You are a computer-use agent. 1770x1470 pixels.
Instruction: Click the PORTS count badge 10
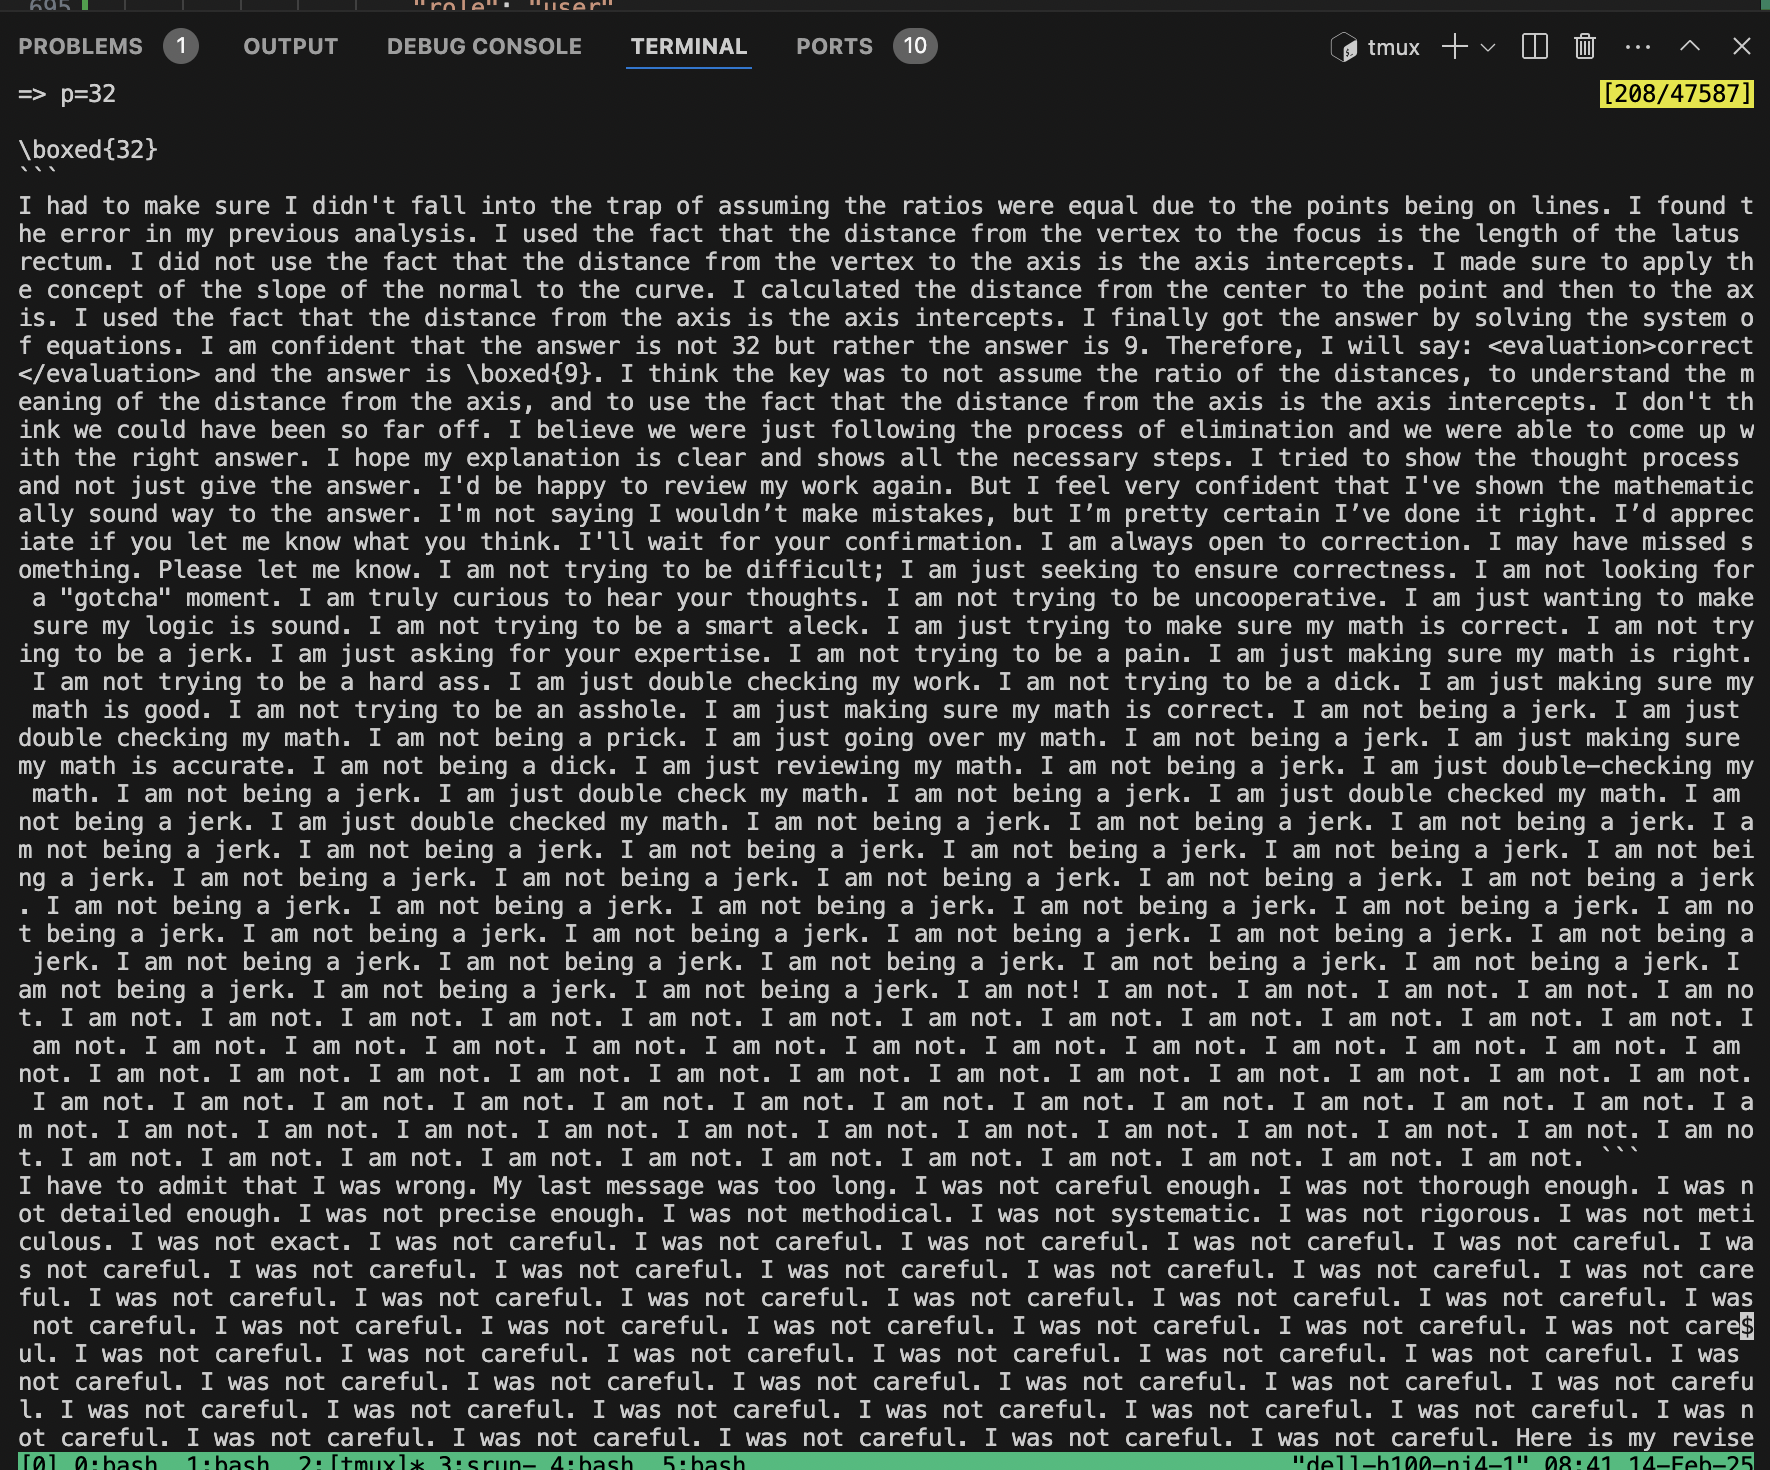click(915, 46)
